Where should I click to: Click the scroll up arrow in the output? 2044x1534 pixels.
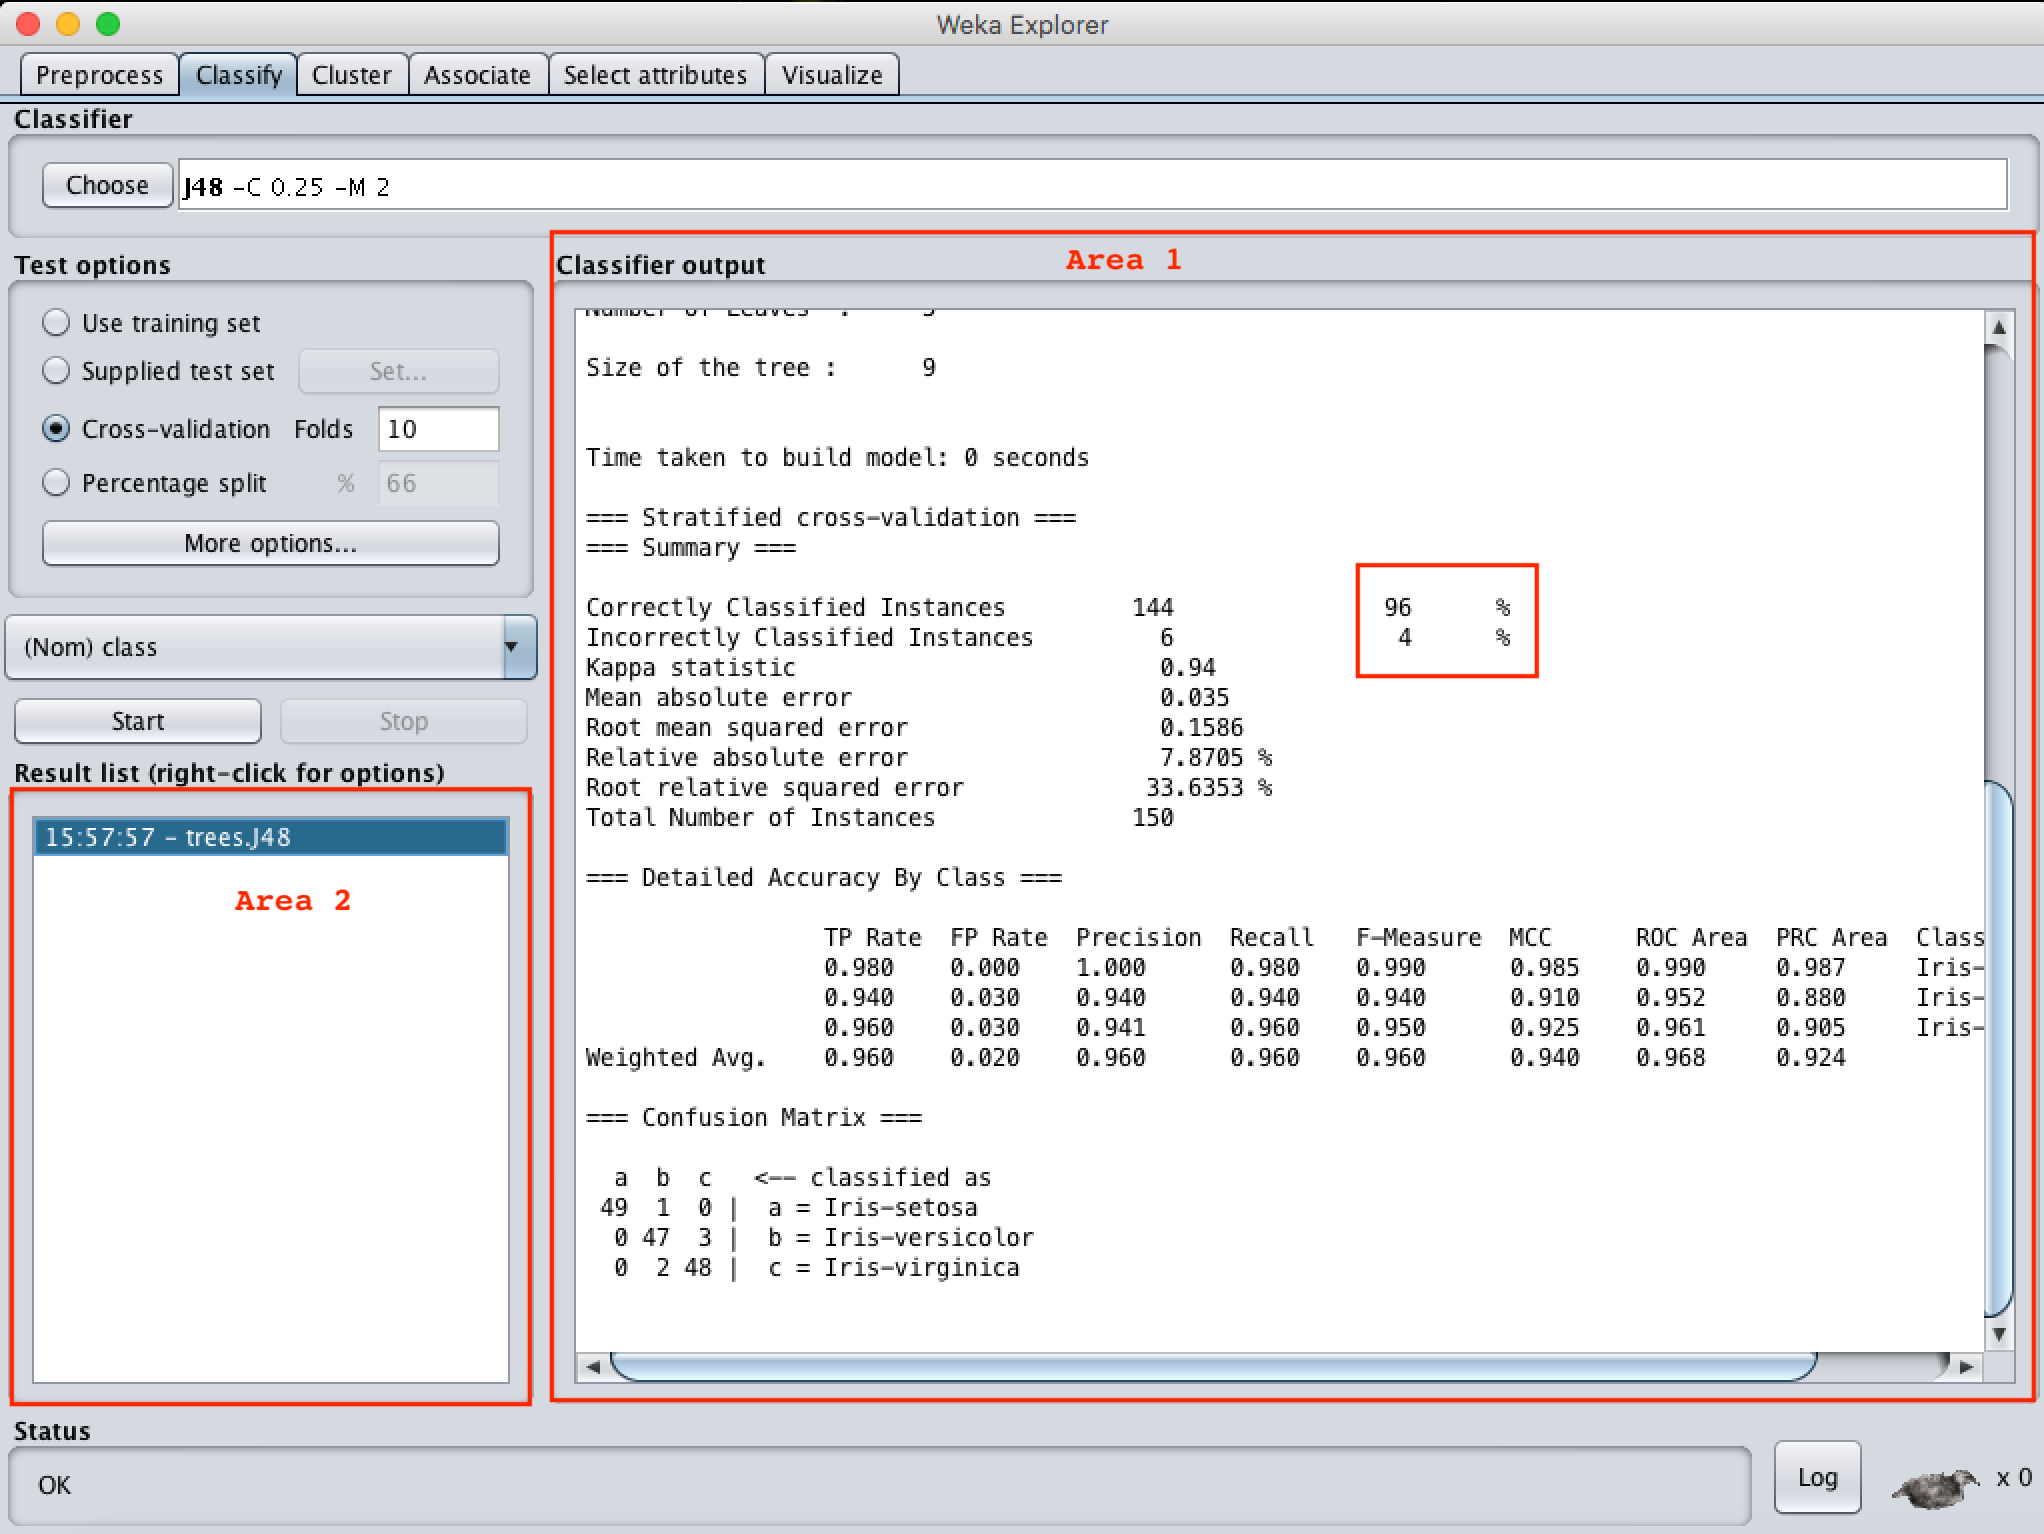click(1998, 328)
